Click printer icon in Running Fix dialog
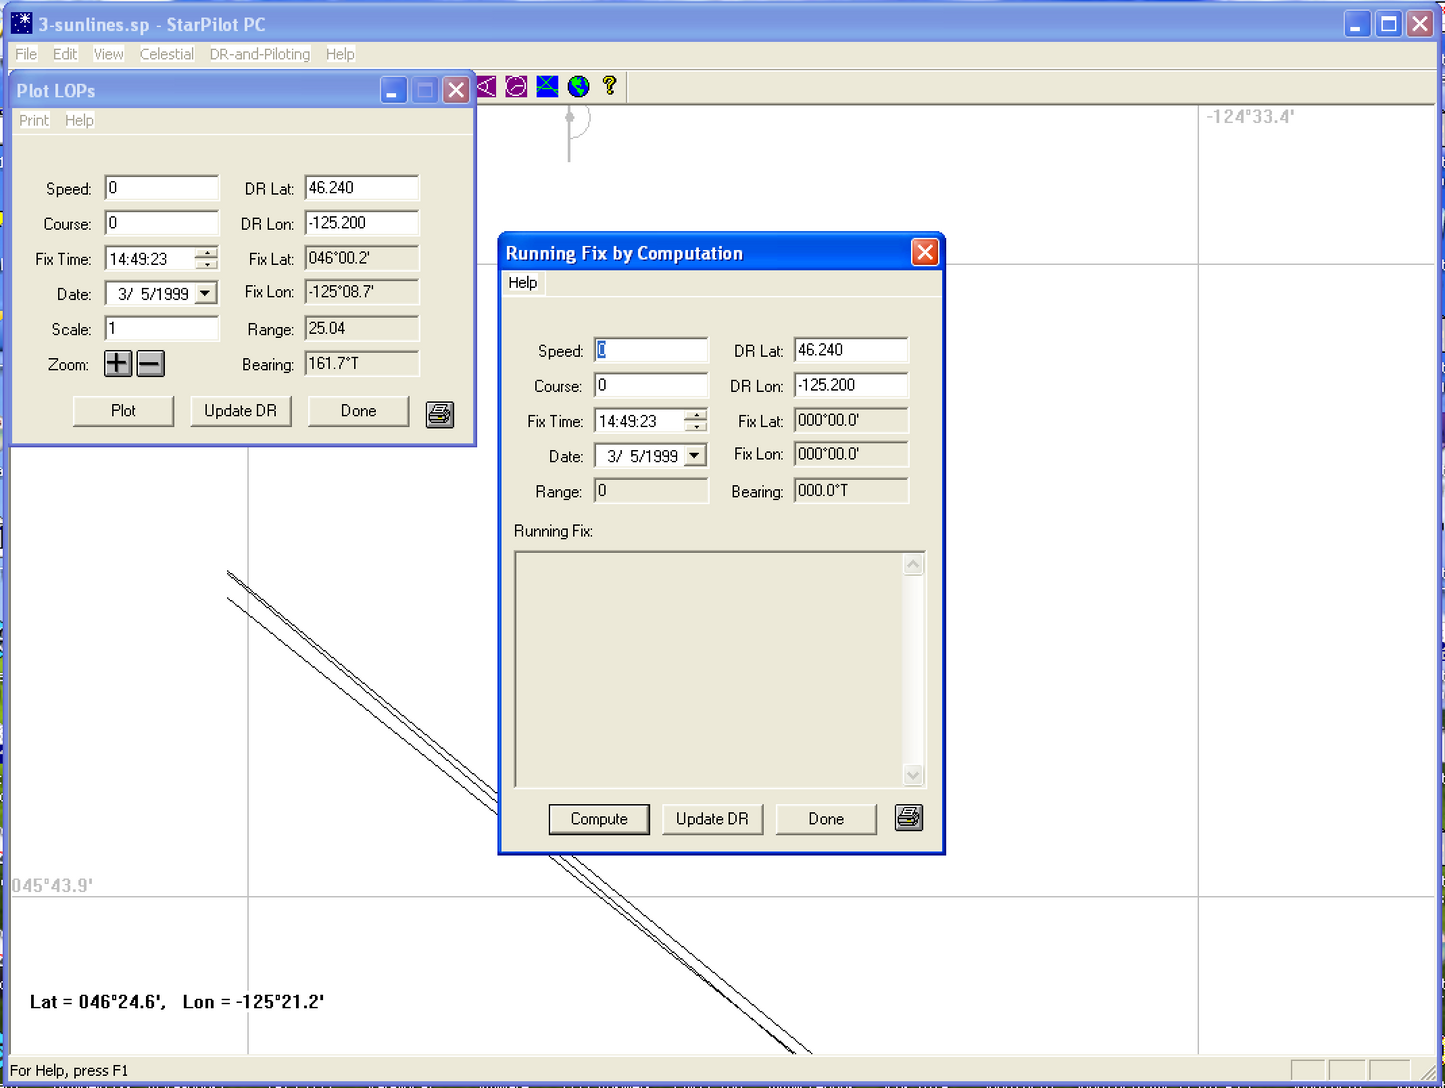Image resolution: width=1445 pixels, height=1088 pixels. click(908, 818)
